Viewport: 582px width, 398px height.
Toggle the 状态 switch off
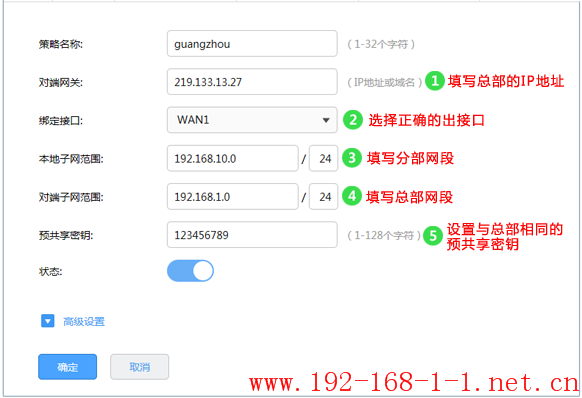[x=190, y=271]
